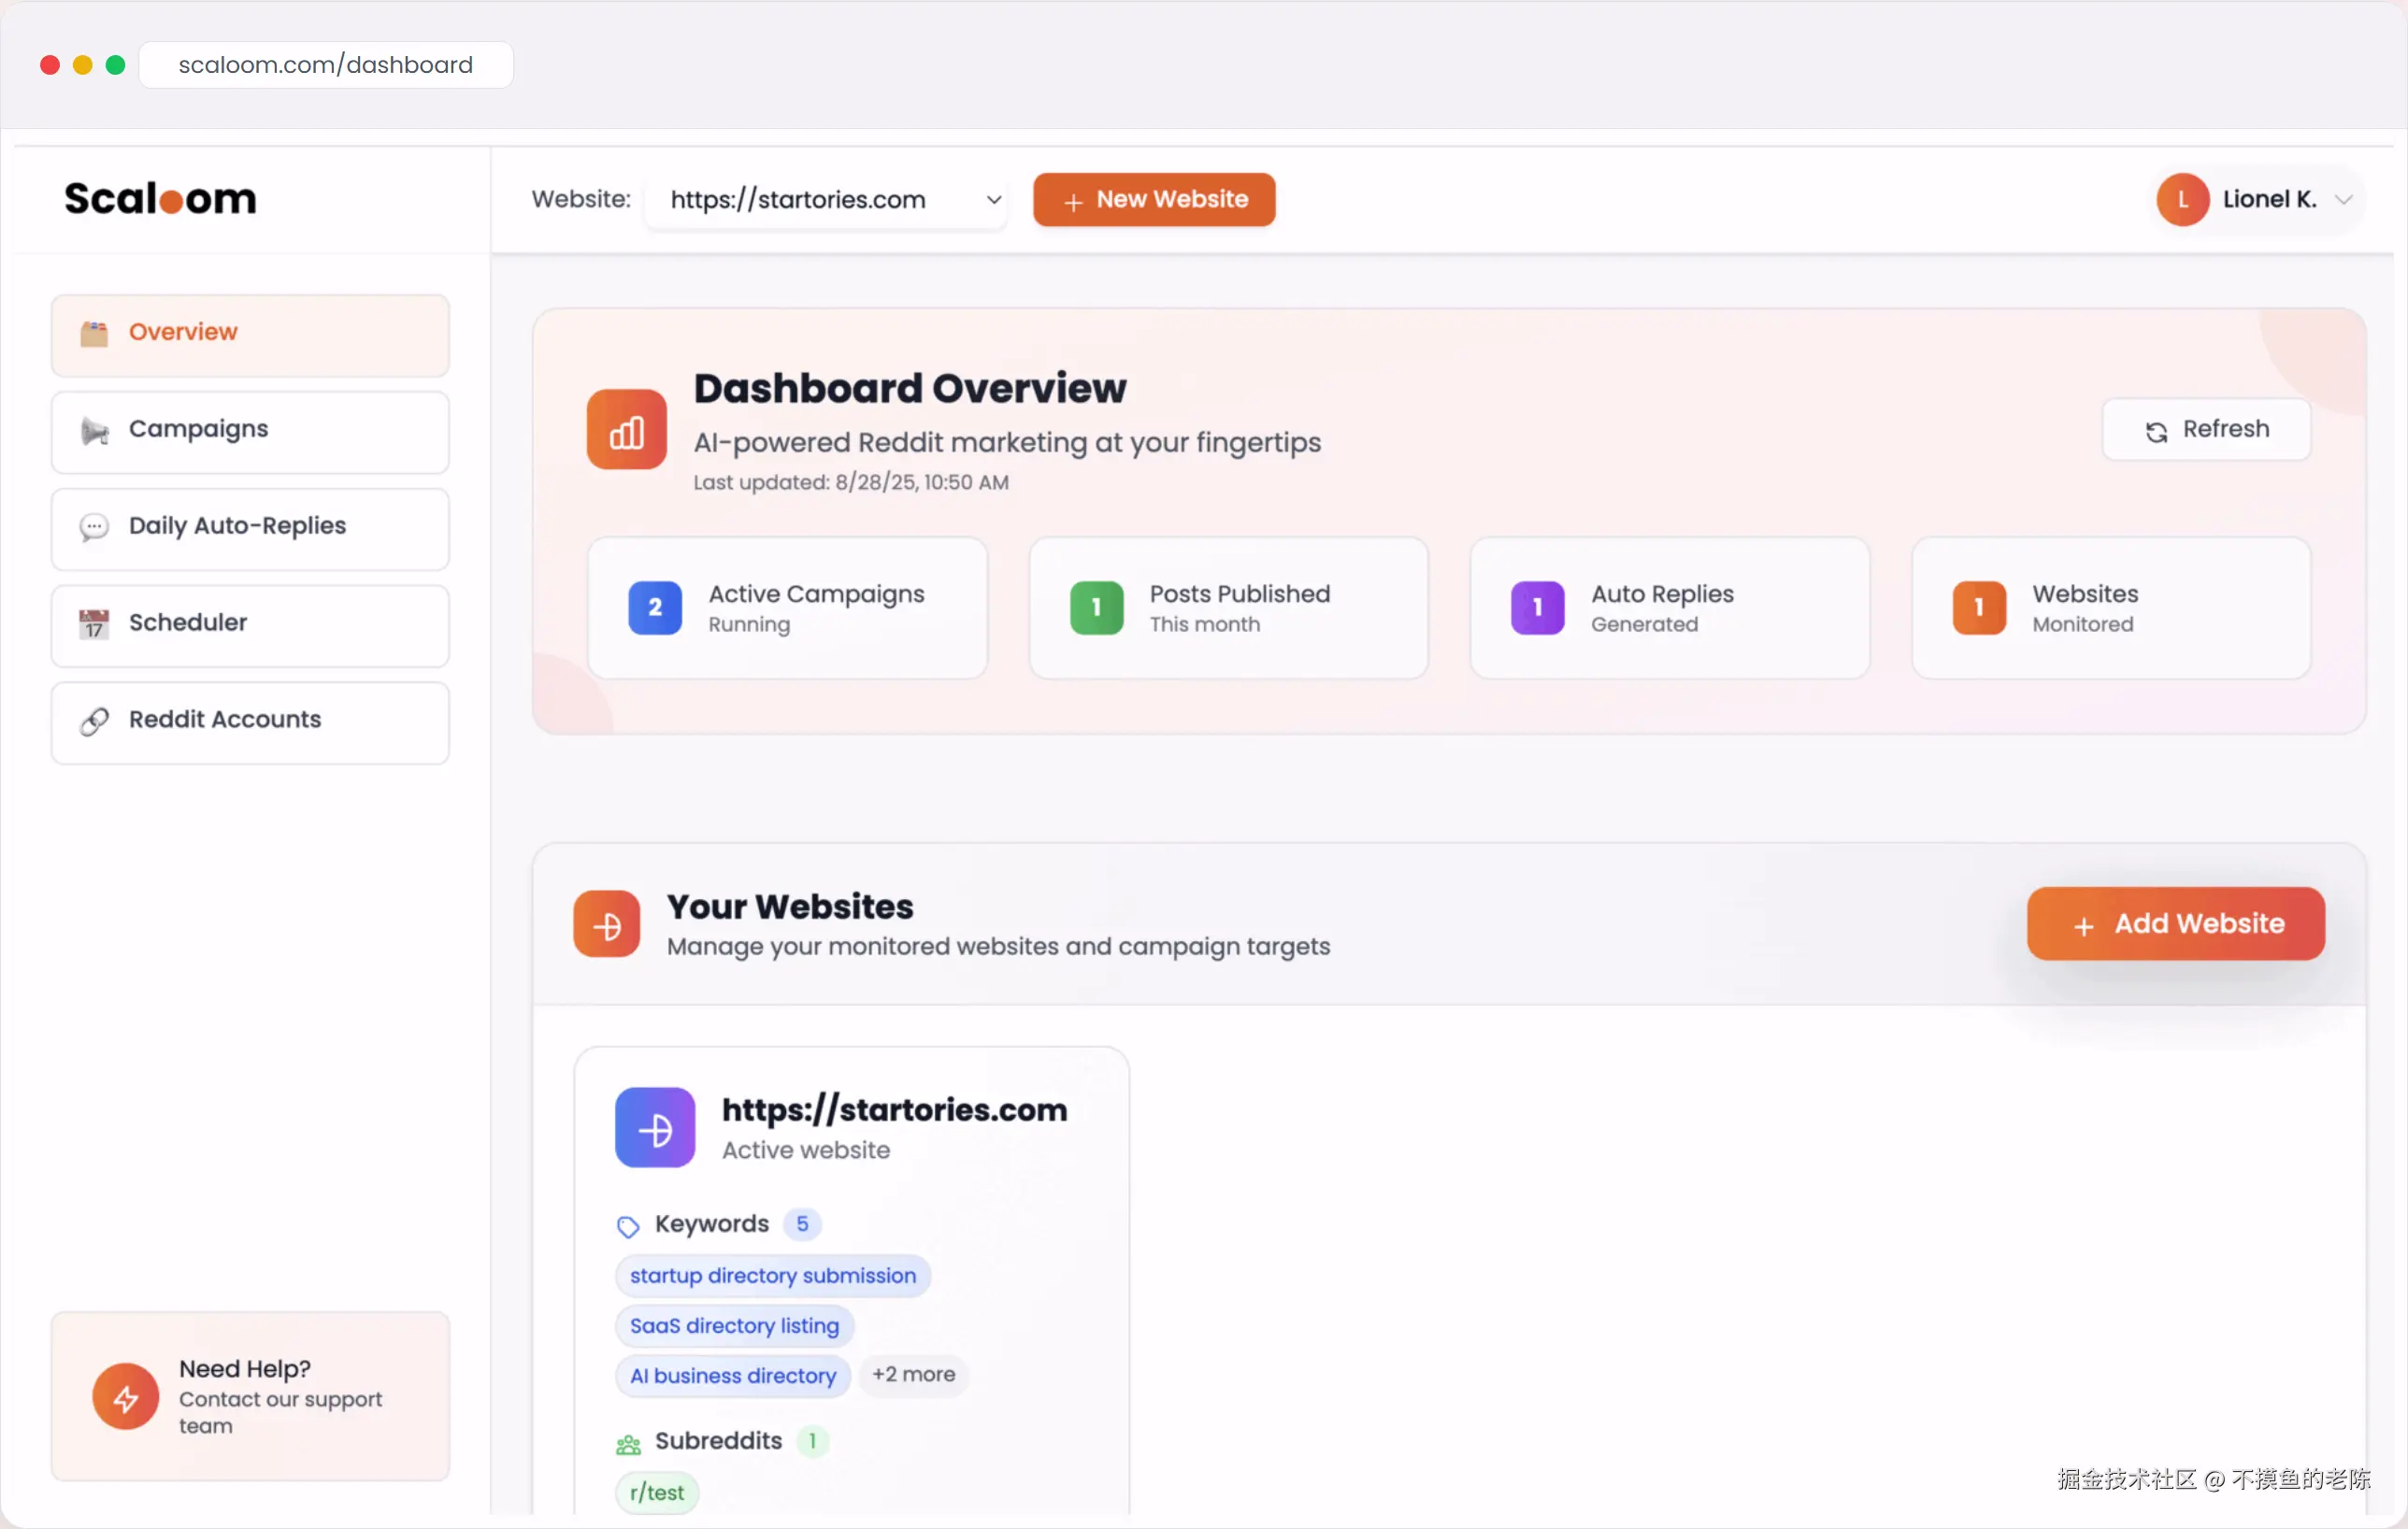The height and width of the screenshot is (1529, 2408).
Task: Expand the +2 more keywords chip
Action: tap(912, 1374)
